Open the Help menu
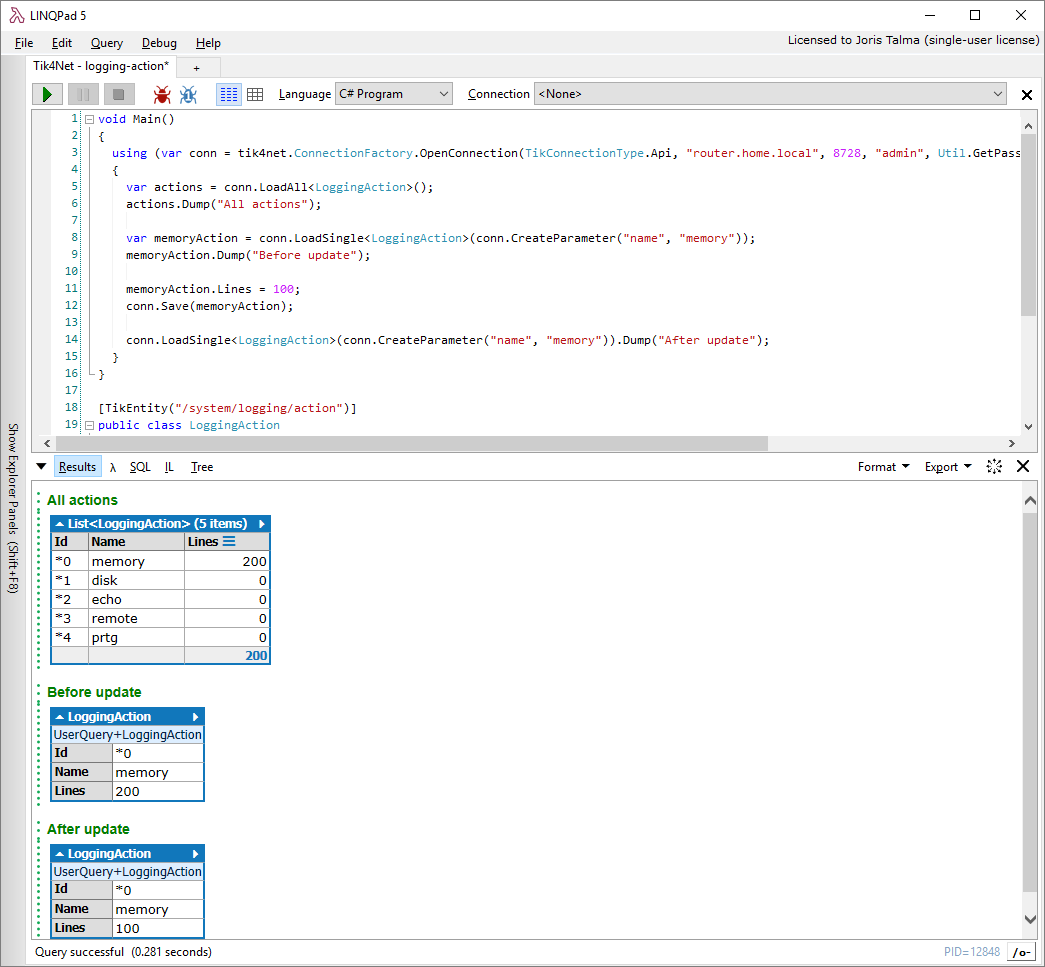 click(208, 43)
